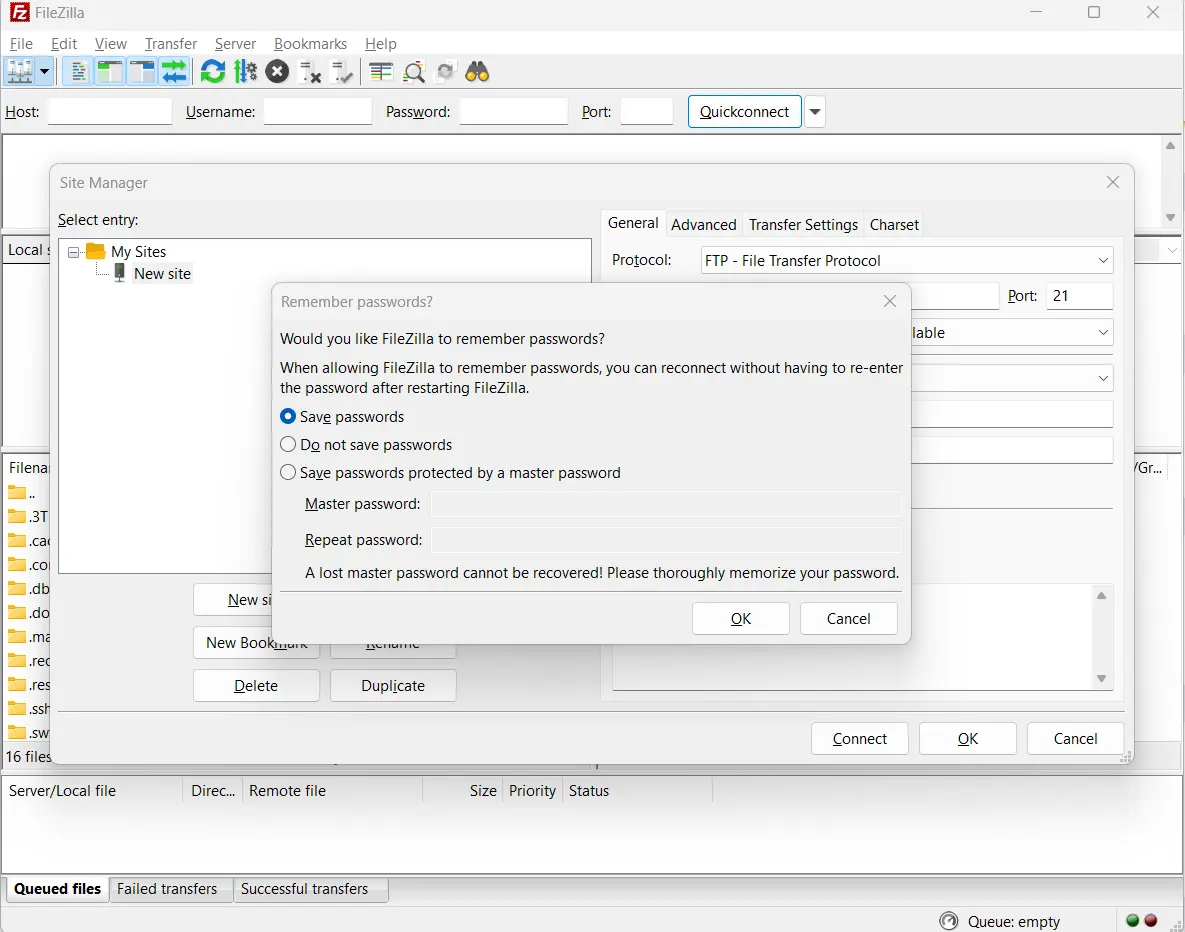Toggle message log display icon

click(77, 72)
